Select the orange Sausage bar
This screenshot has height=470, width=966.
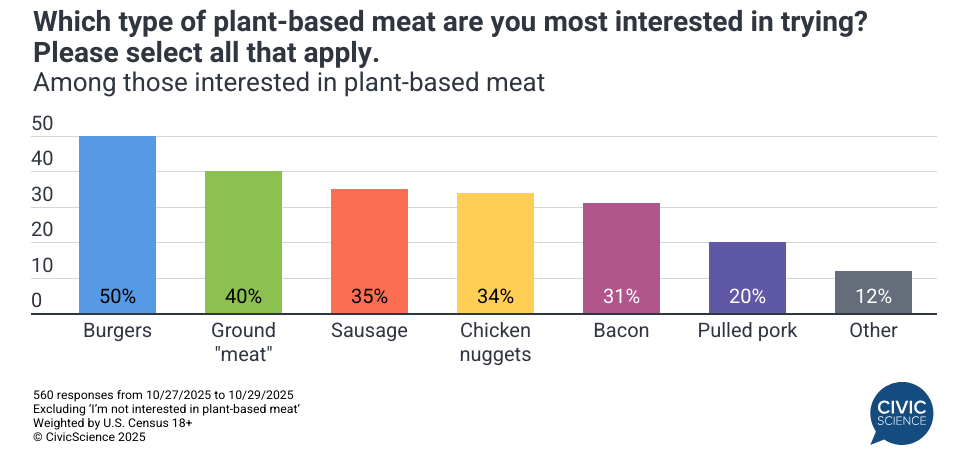tap(369, 247)
